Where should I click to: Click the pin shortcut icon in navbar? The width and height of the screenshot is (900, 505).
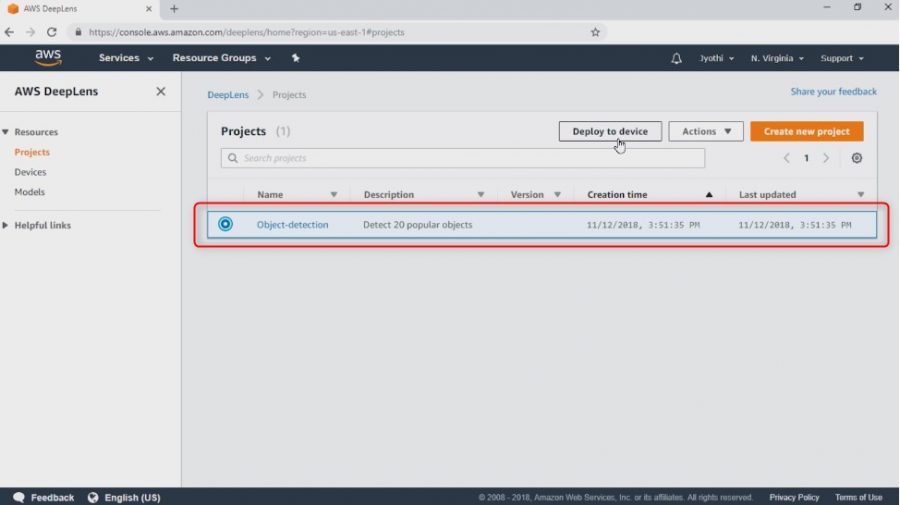tap(296, 58)
